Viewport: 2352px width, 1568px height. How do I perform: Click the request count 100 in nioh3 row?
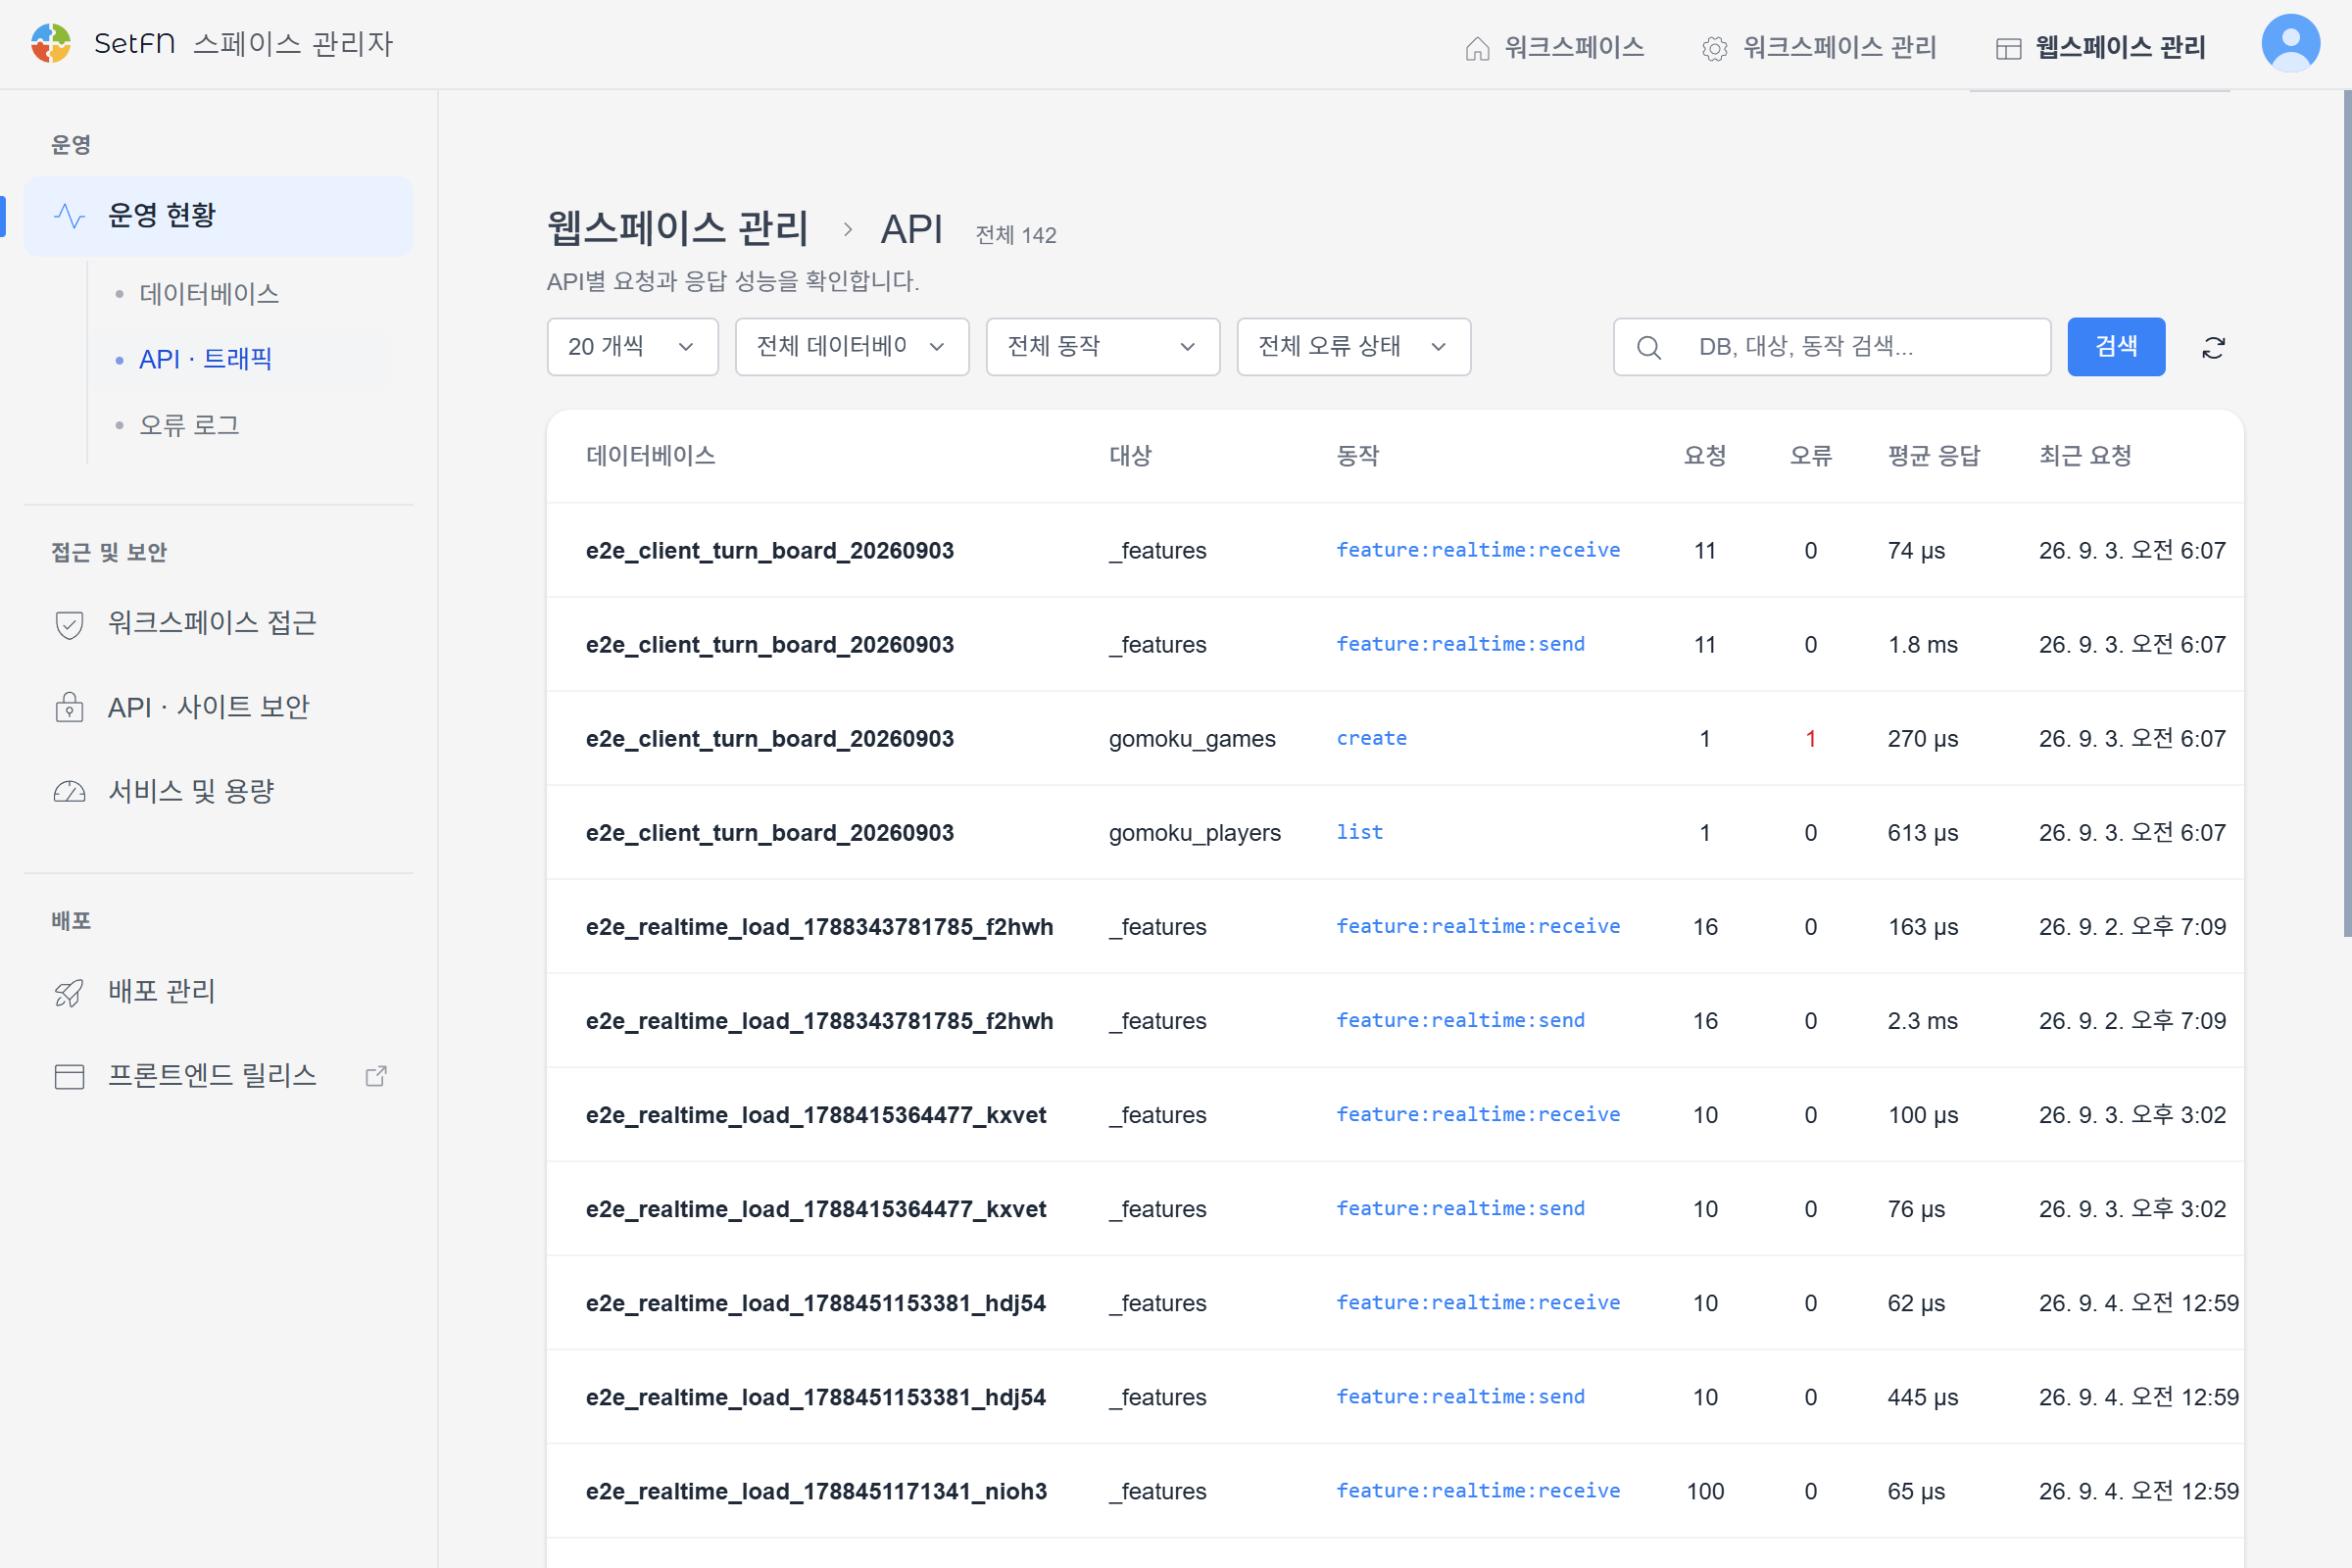pyautogui.click(x=1705, y=1491)
